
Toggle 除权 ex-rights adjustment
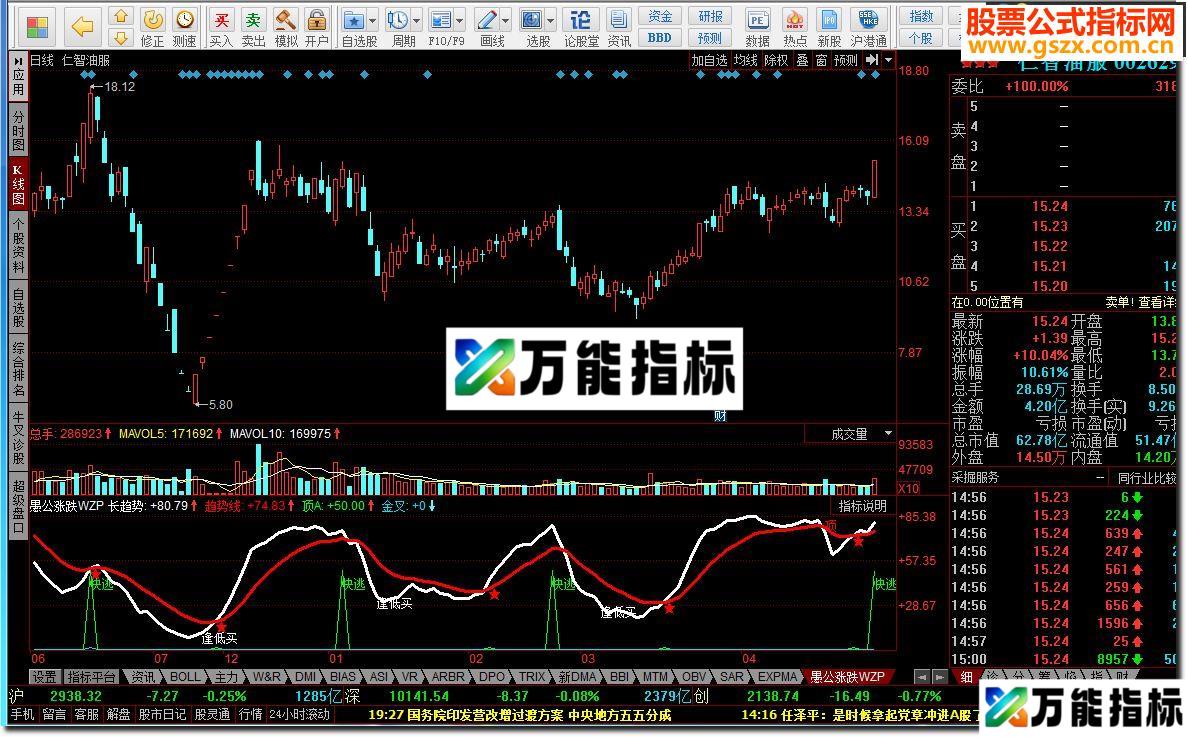[x=775, y=60]
